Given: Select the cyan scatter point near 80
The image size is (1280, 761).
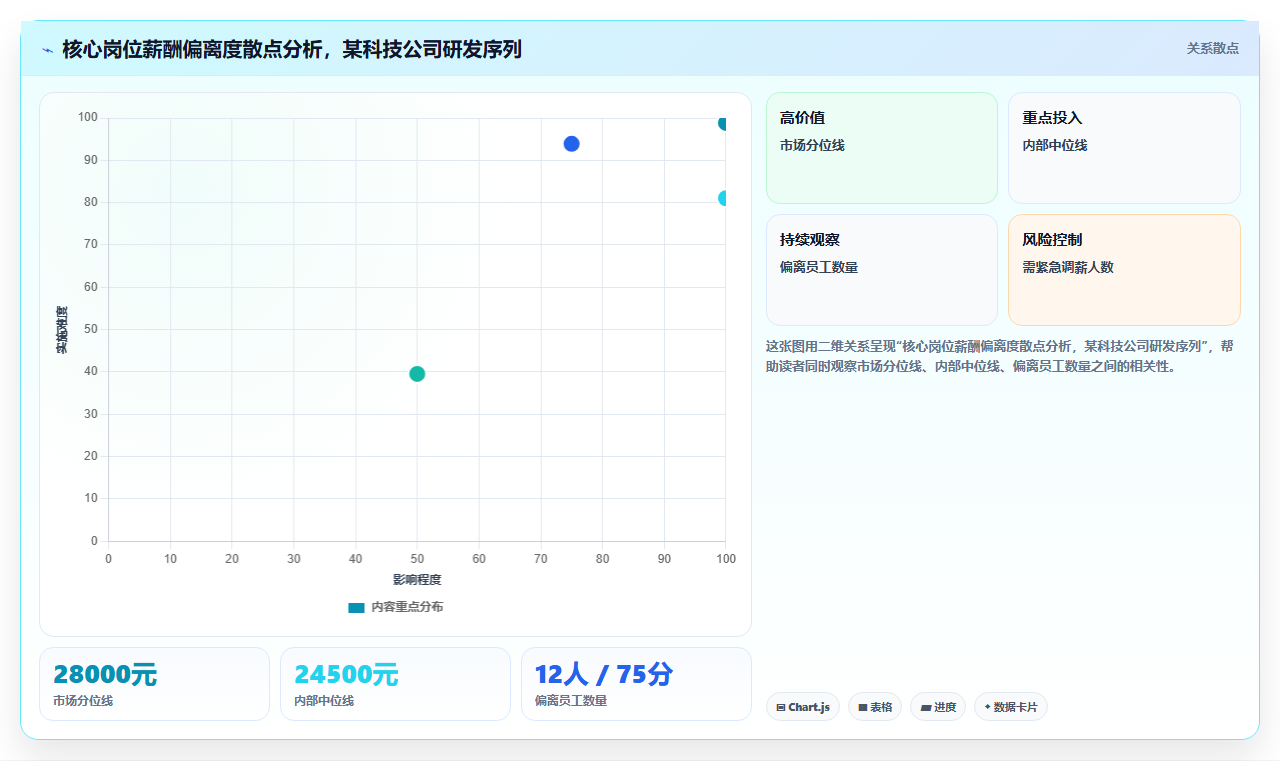Looking at the screenshot, I should tap(722, 198).
